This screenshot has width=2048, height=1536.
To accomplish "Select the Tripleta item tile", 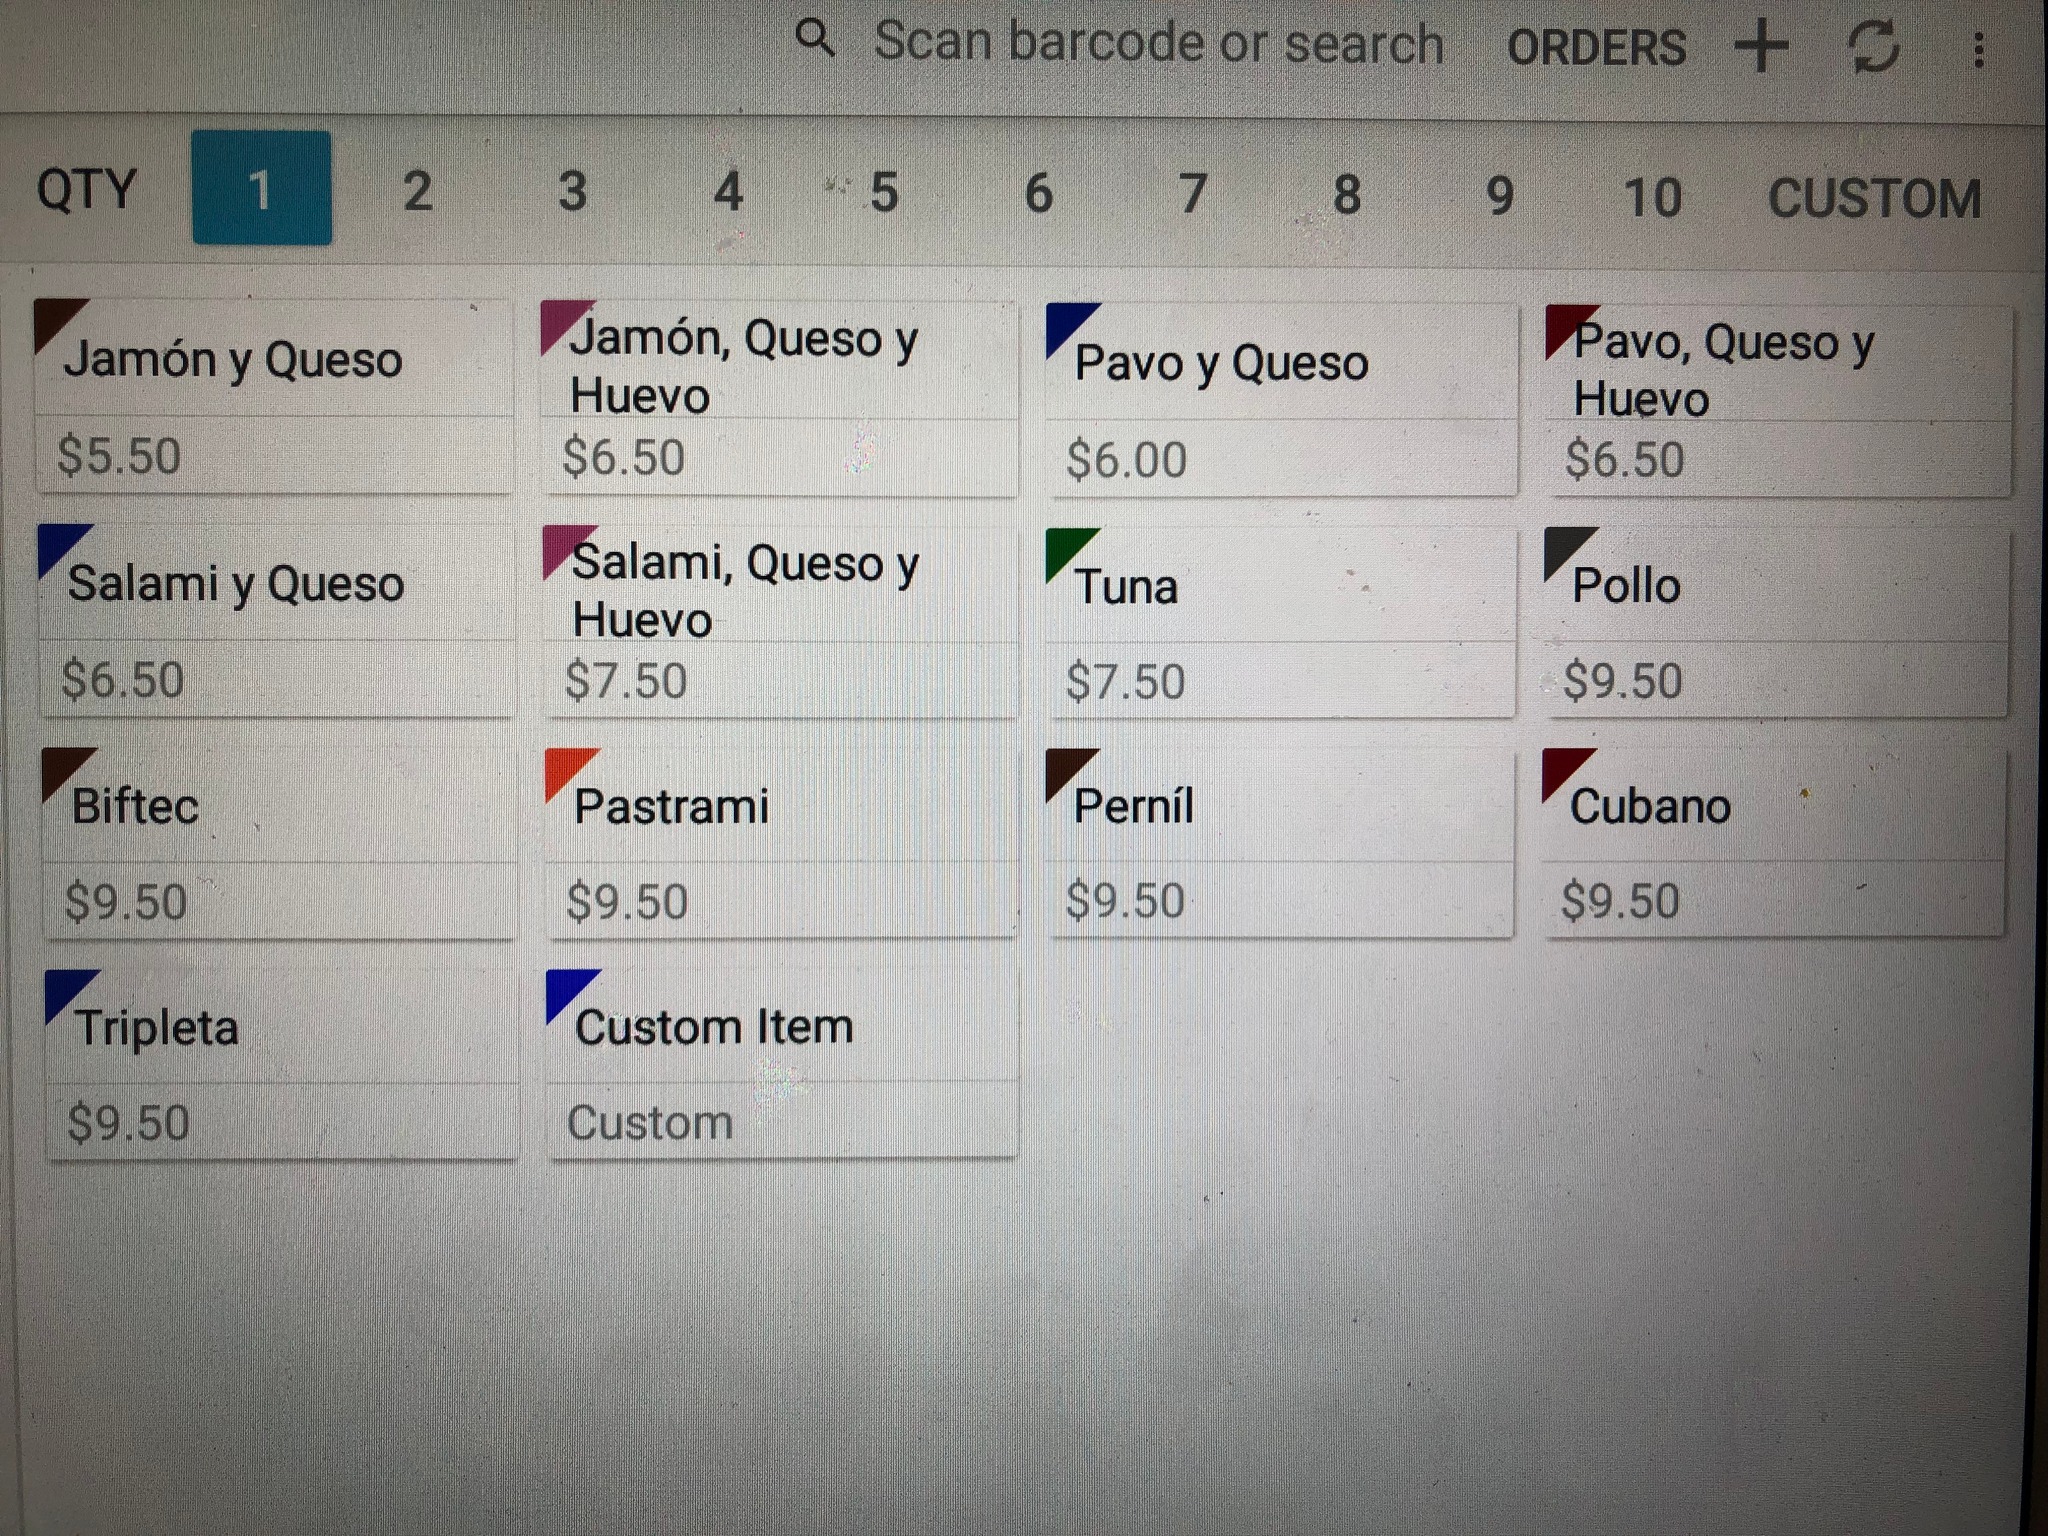I will point(282,1066).
